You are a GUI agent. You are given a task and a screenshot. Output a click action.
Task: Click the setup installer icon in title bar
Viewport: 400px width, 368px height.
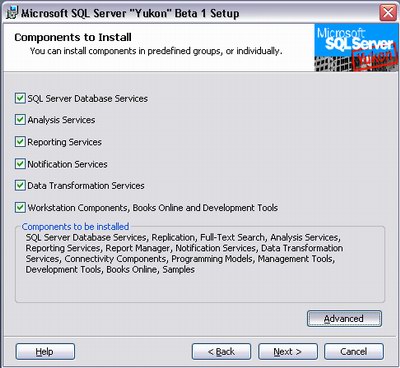pyautogui.click(x=12, y=13)
